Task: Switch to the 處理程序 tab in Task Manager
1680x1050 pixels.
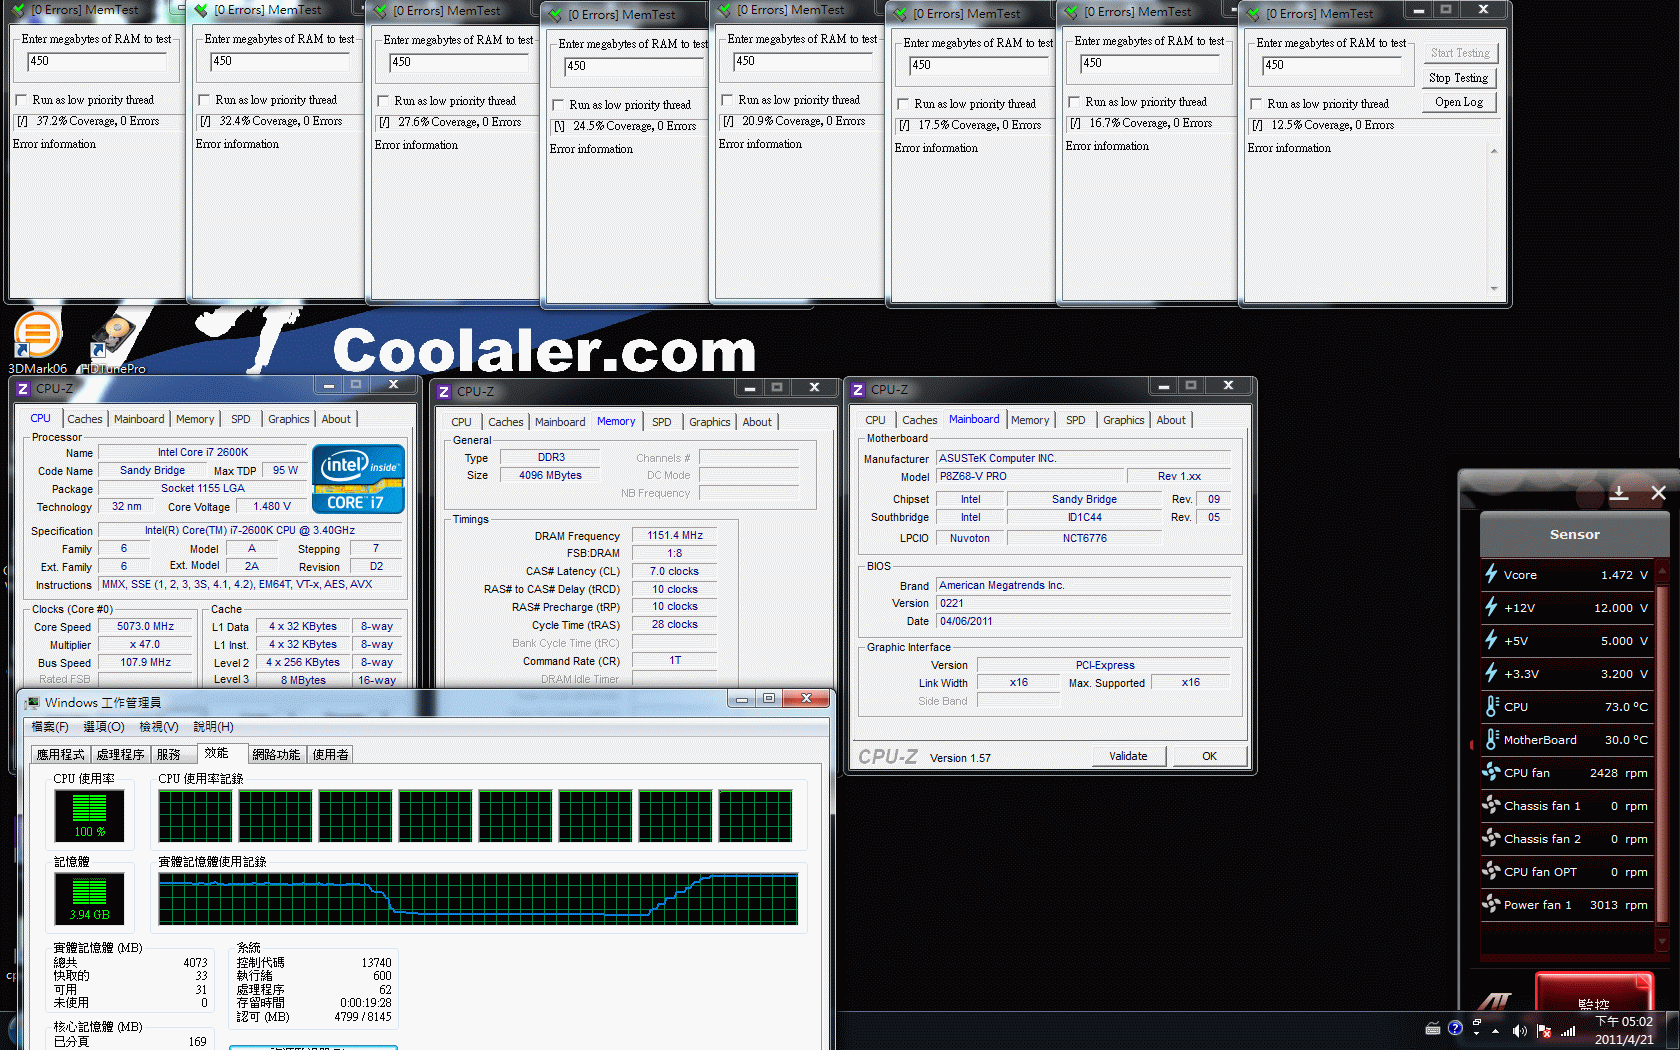Action: 121,755
